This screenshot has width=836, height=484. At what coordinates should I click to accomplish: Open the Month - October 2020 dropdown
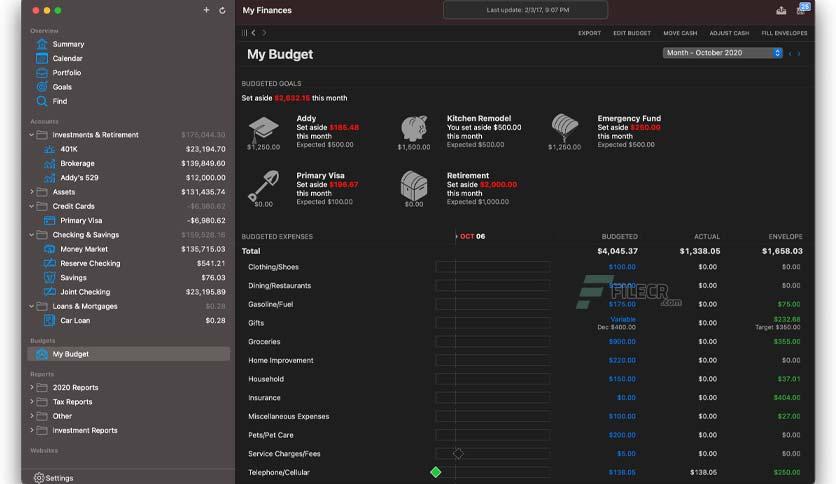tap(722, 53)
